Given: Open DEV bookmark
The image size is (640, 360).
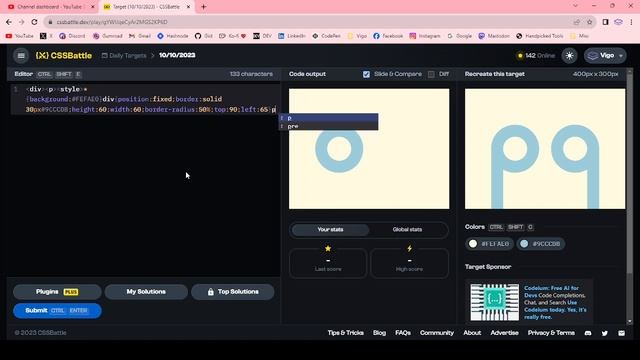Looking at the screenshot, I should point(262,36).
